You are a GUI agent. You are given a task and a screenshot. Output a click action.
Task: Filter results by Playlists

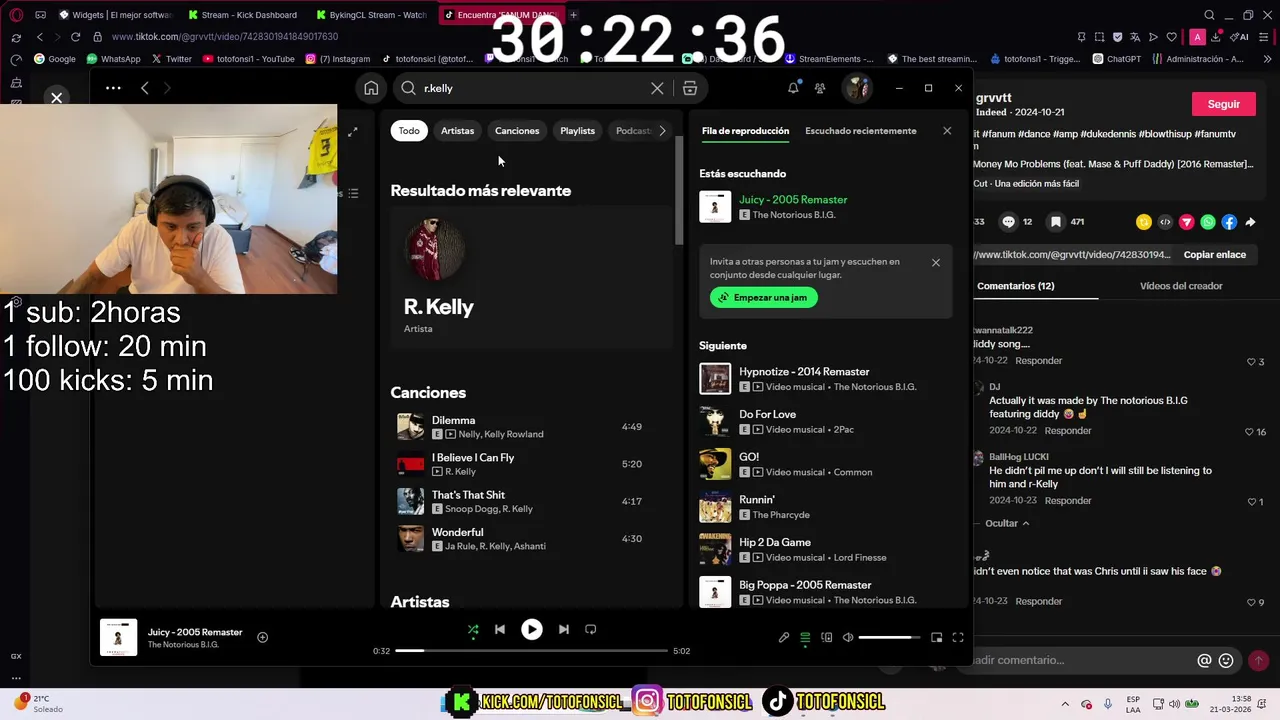(x=577, y=131)
